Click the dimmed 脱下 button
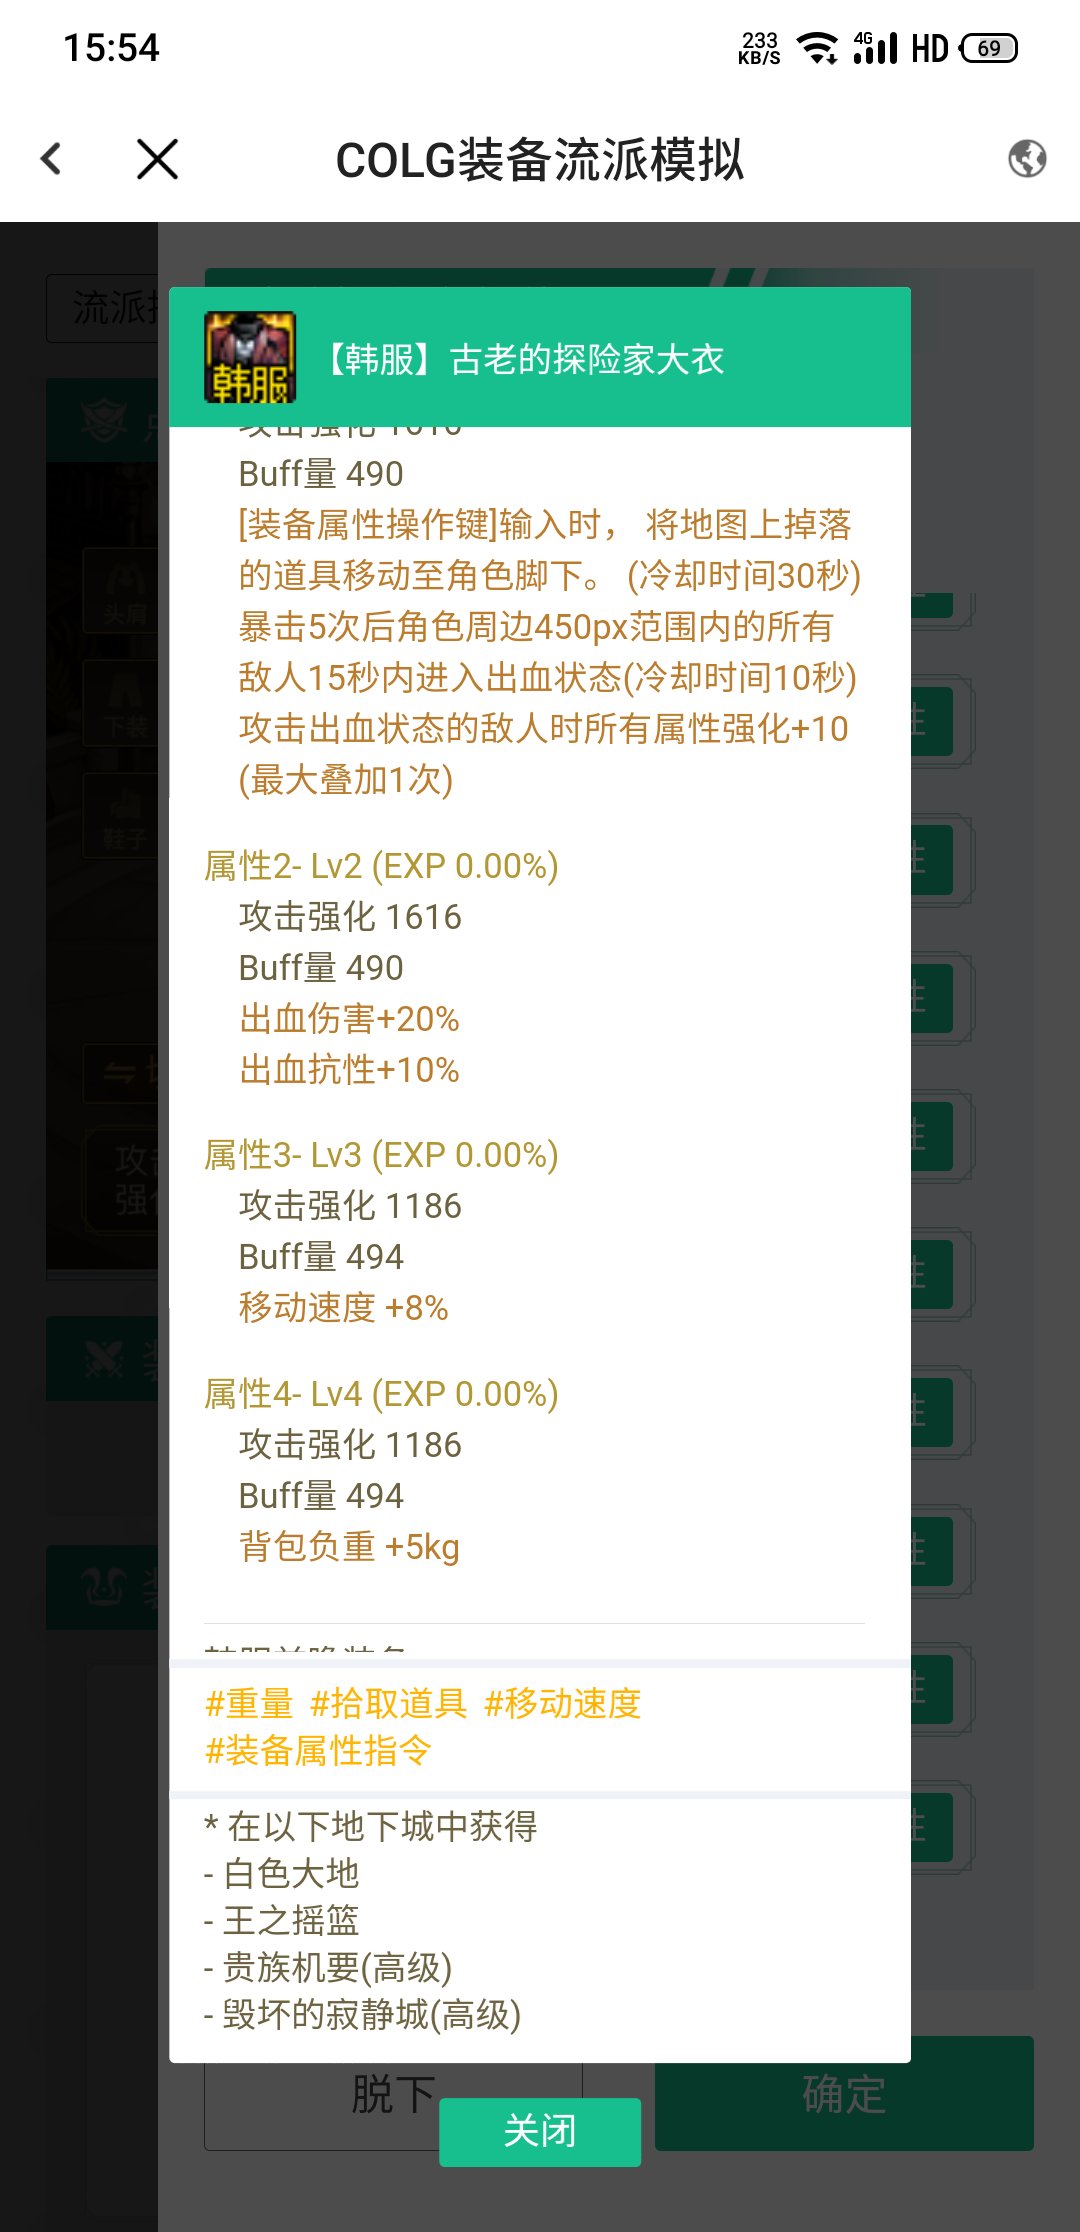 (393, 2094)
